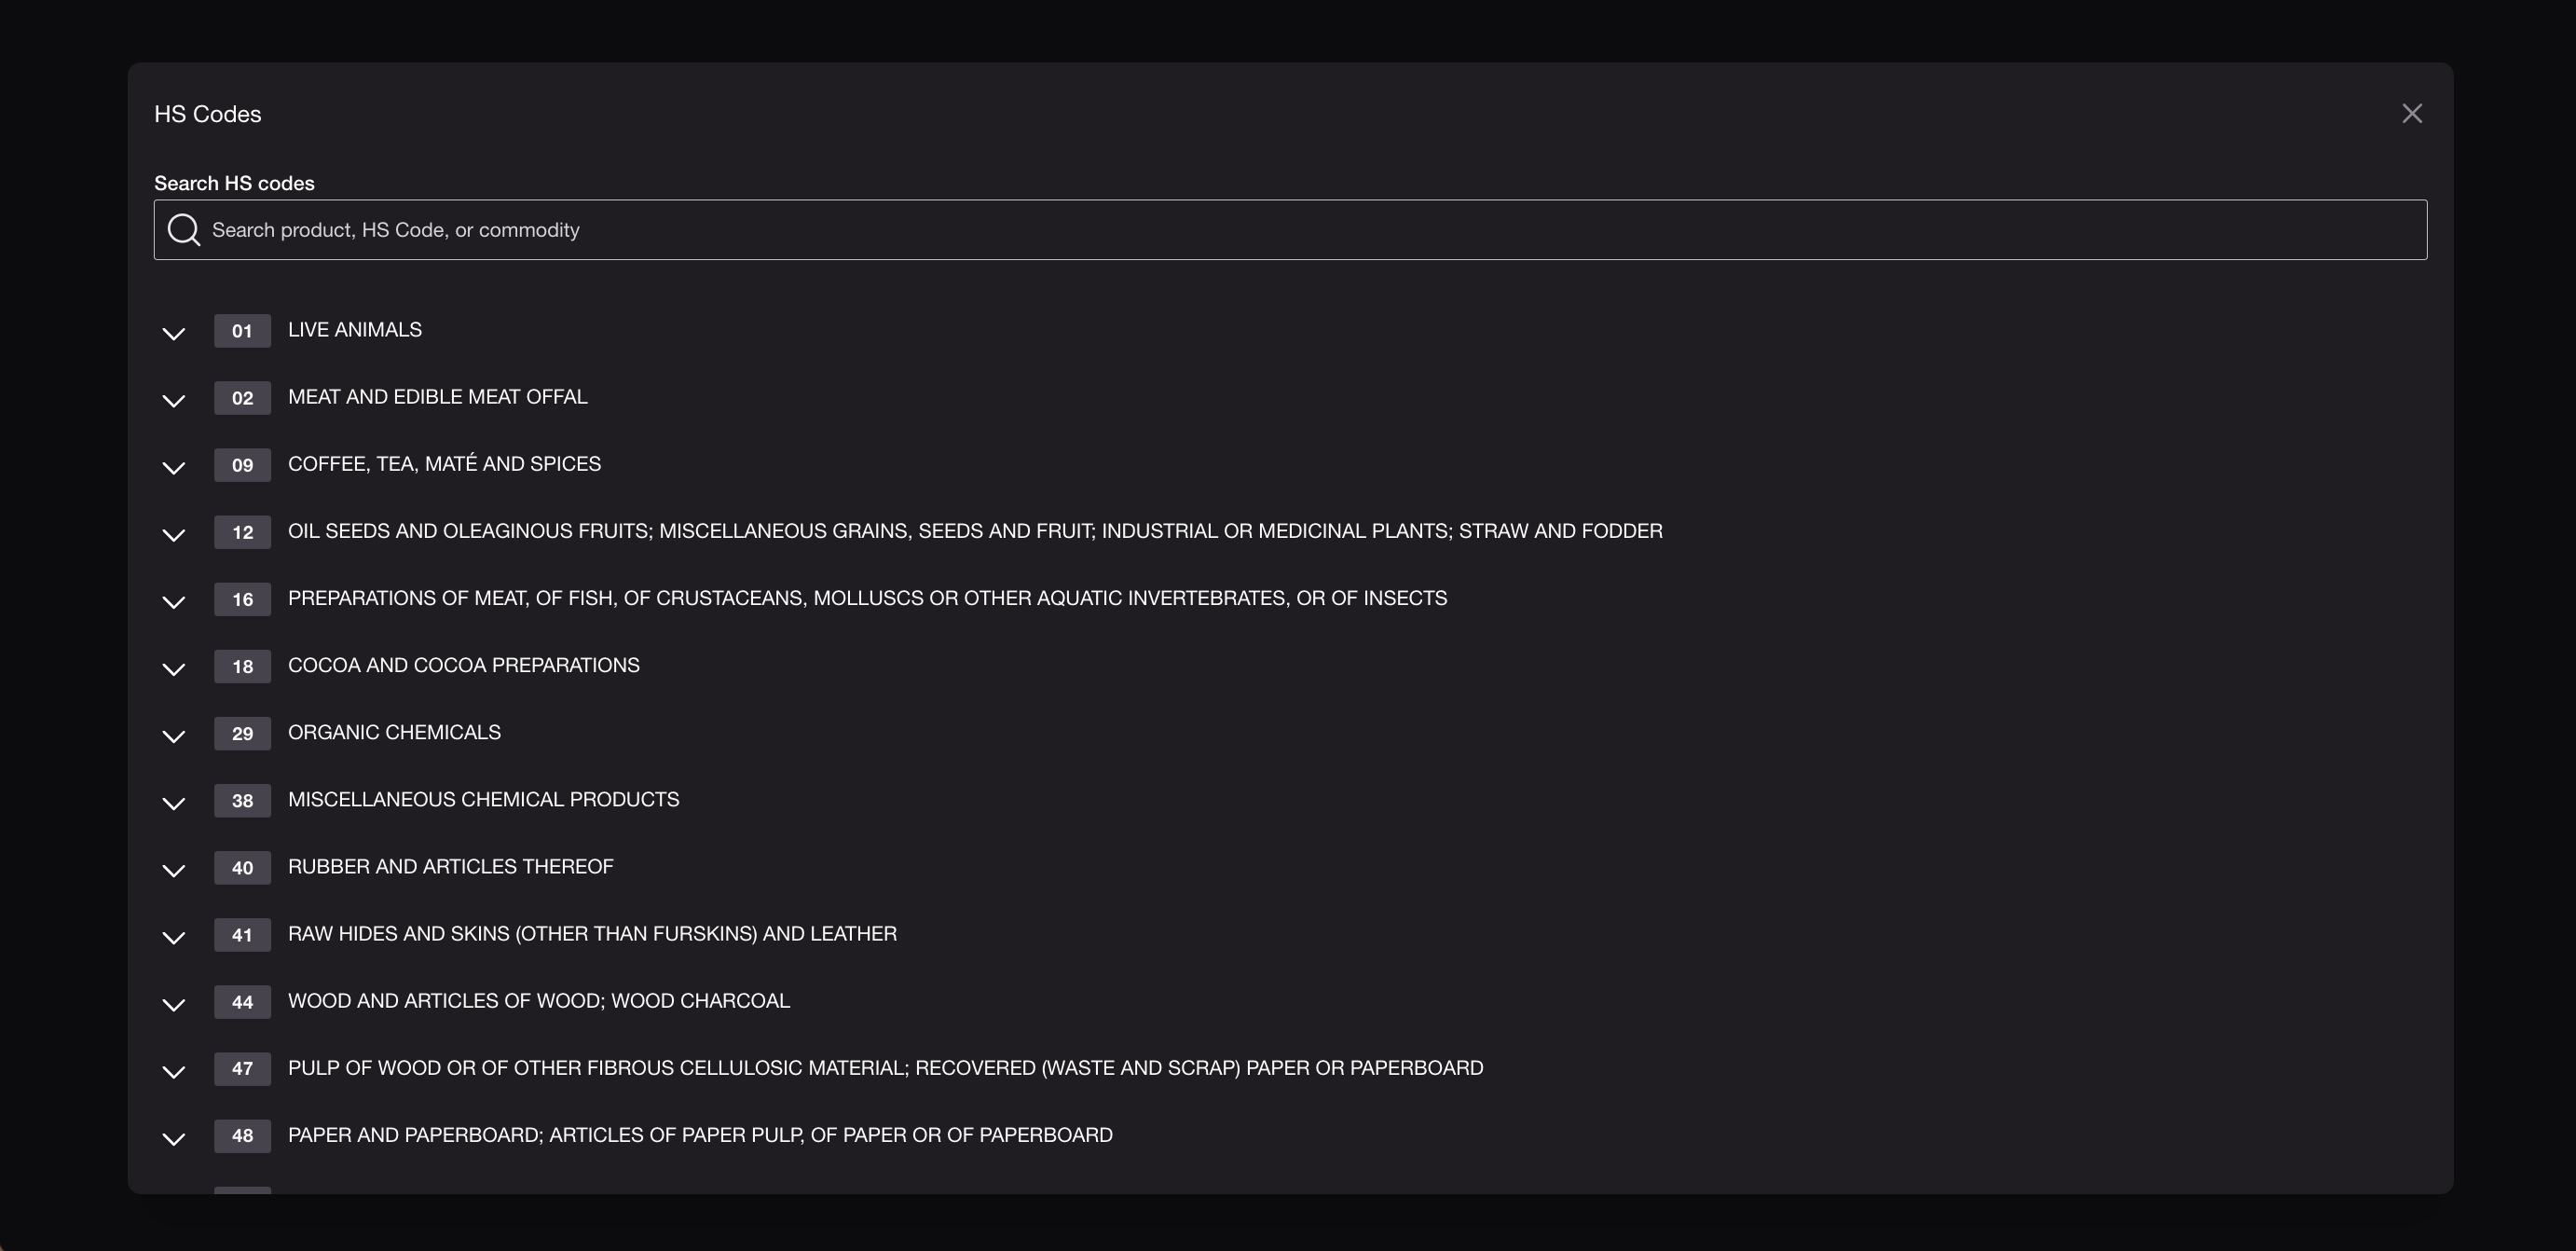Click the 44 code badge

point(242,1002)
